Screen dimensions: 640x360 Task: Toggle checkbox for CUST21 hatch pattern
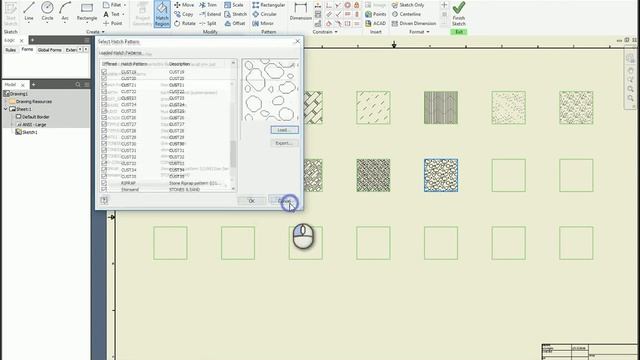point(104,85)
